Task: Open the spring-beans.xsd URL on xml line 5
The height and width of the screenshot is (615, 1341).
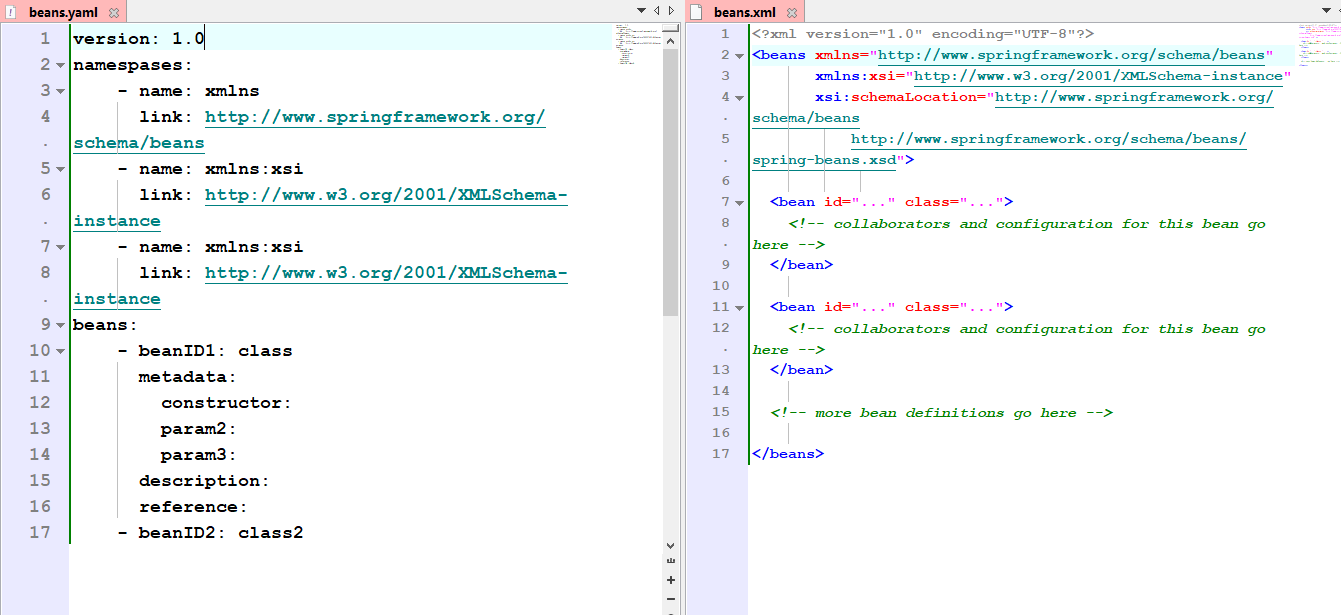Action: click(1048, 139)
